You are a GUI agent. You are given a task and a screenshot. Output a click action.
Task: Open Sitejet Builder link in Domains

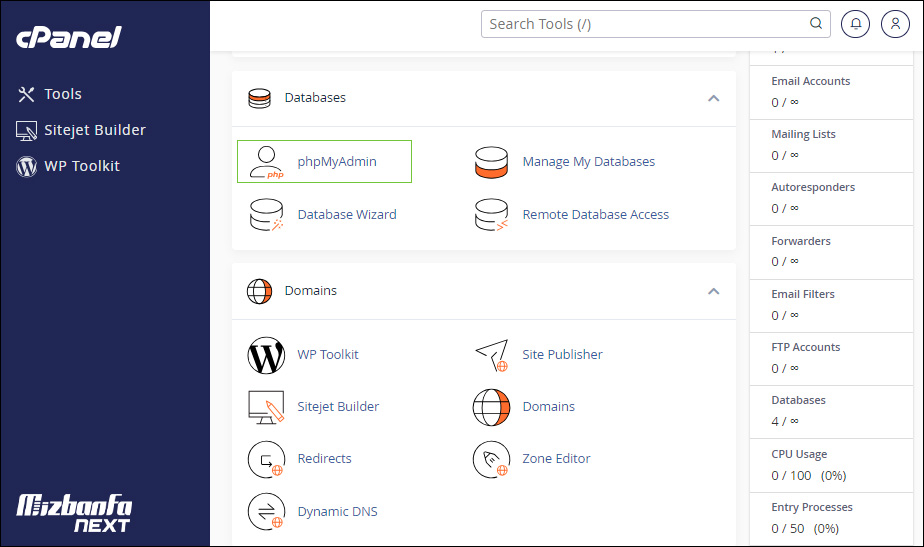338,407
